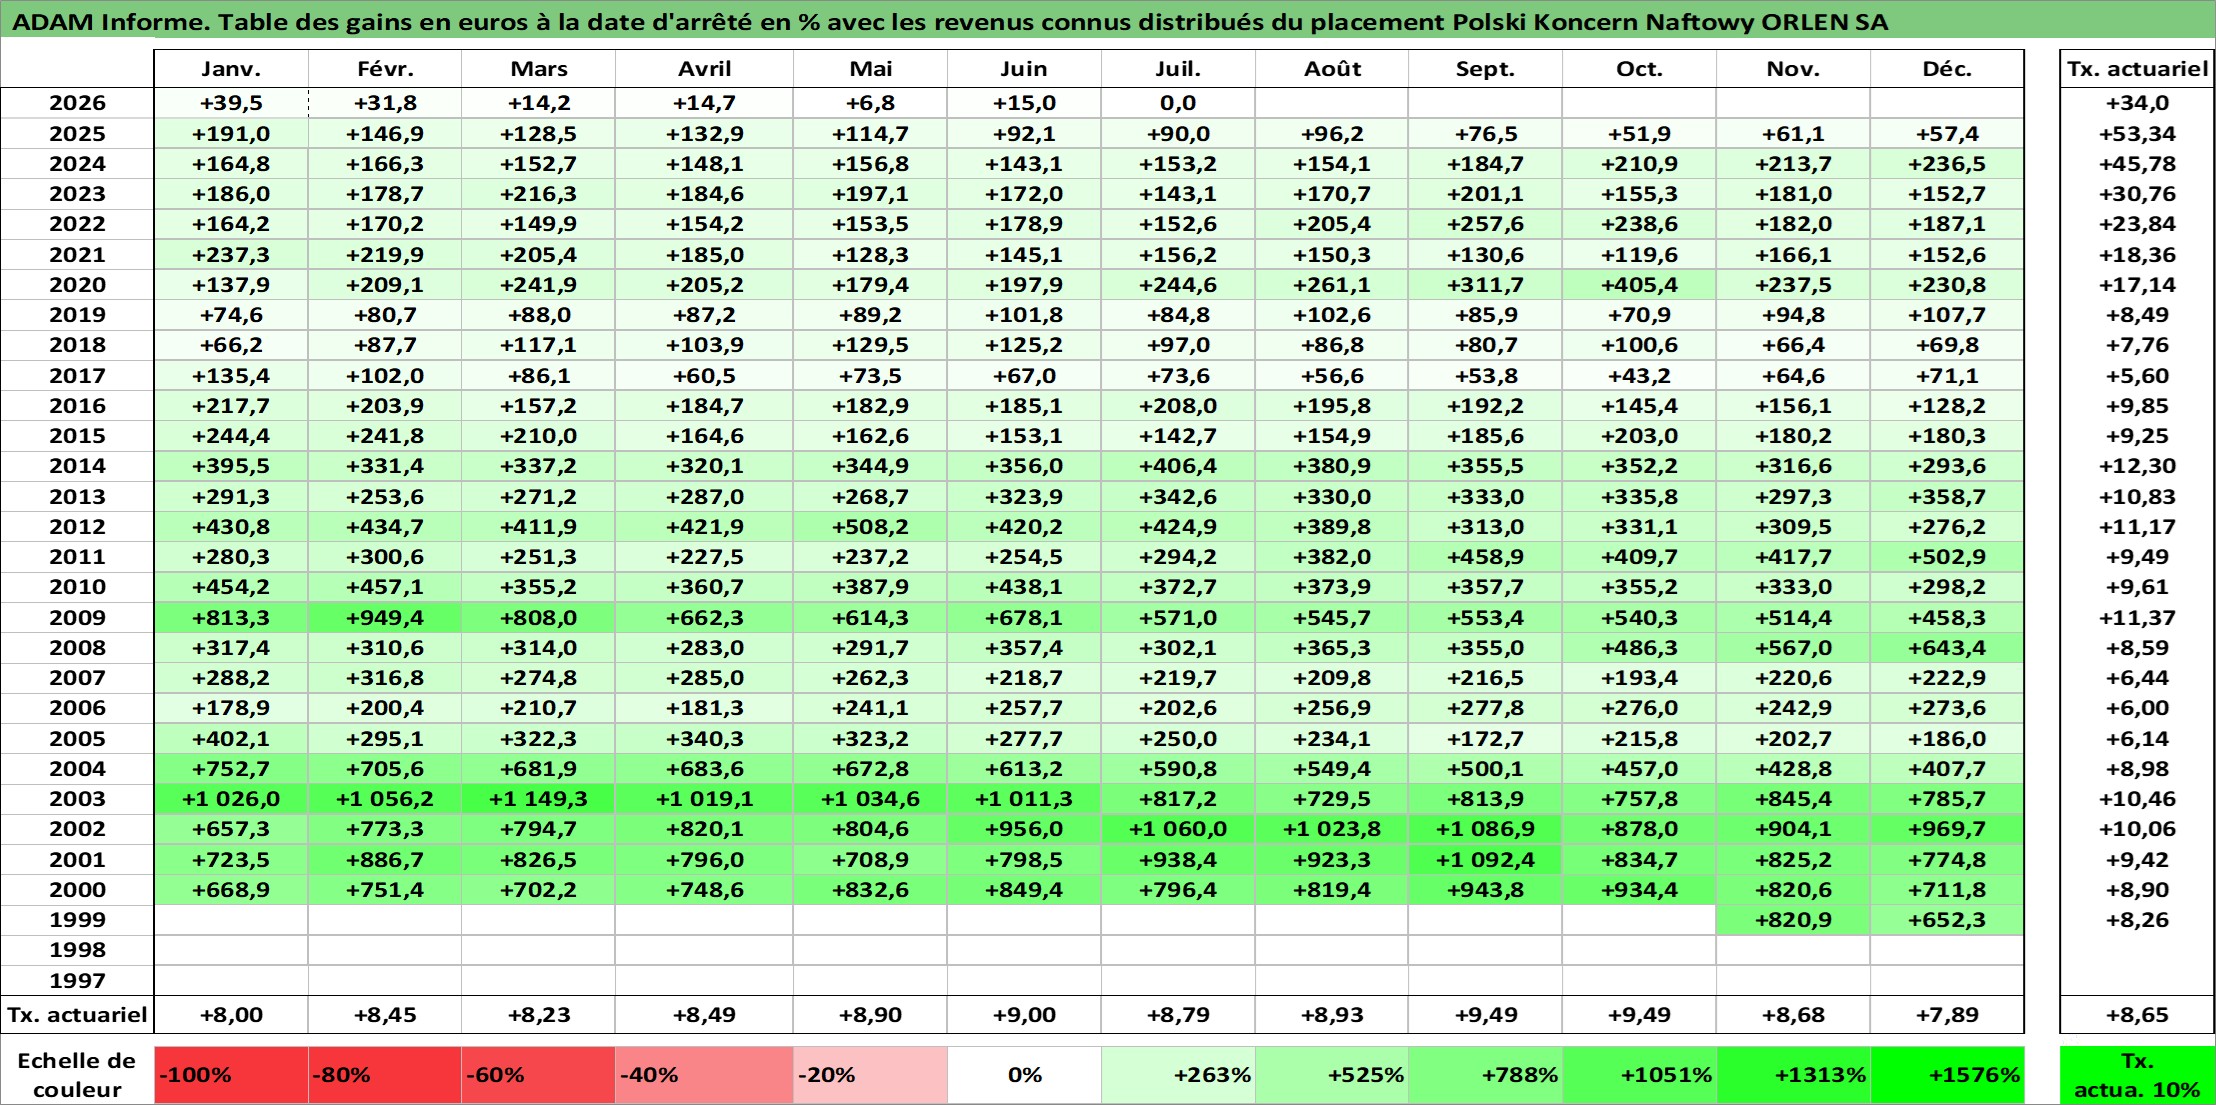Select the +9,00 June actuarial rate
The image size is (2216, 1105).
tap(1024, 1014)
